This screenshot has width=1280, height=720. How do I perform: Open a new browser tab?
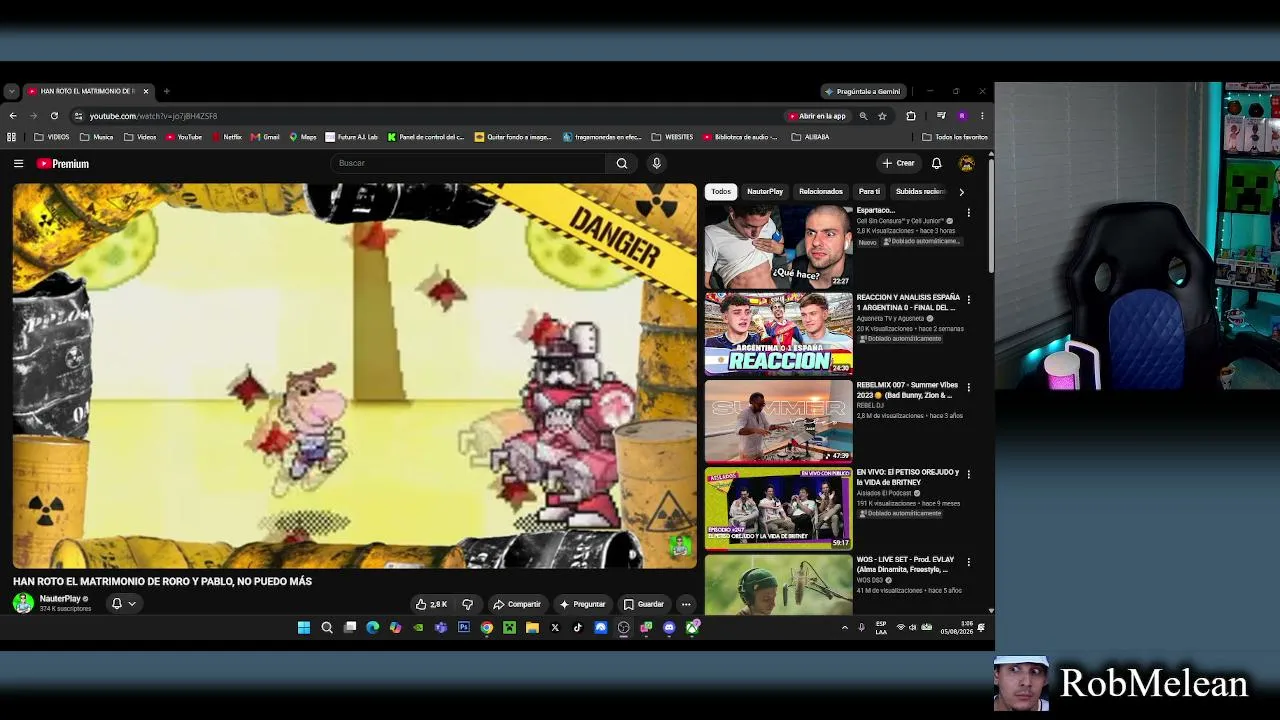click(x=166, y=91)
